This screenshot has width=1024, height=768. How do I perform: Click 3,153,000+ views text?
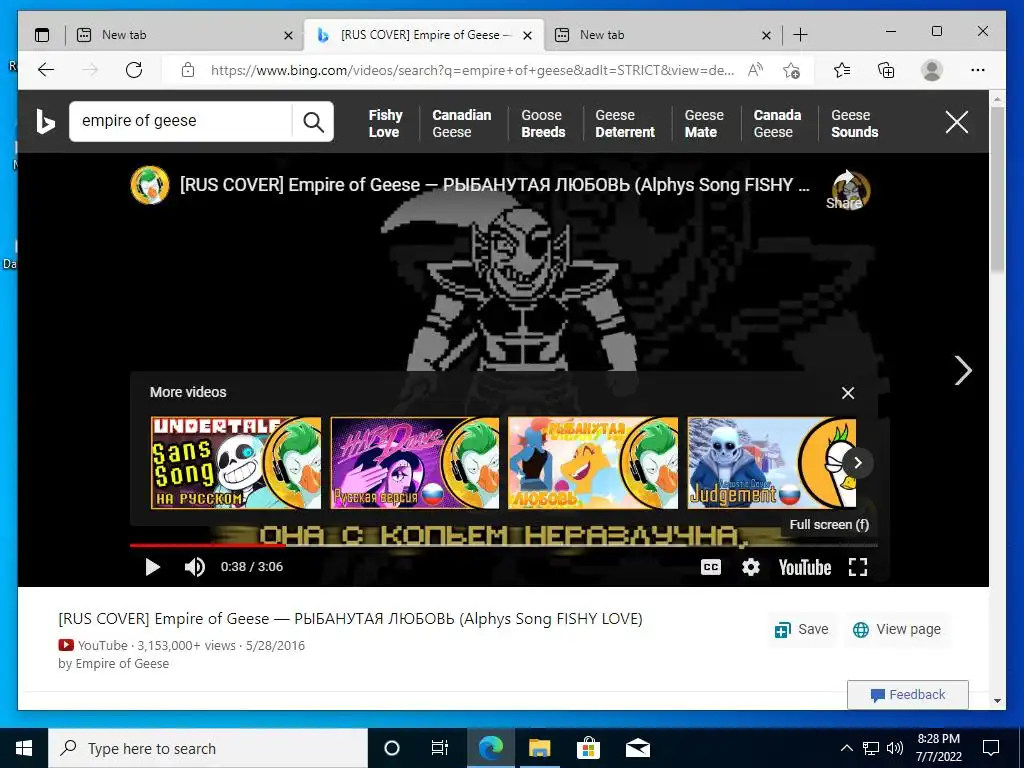(x=185, y=646)
